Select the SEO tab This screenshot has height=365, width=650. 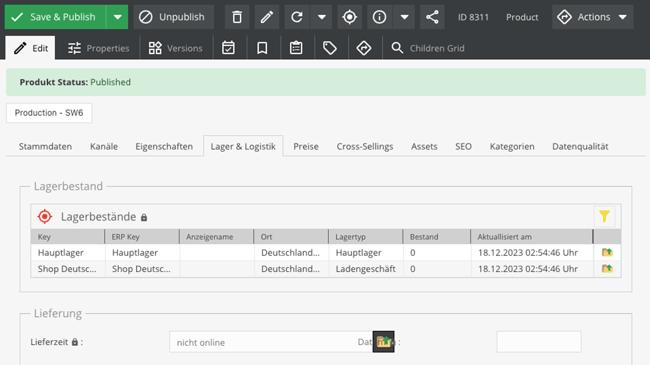[x=463, y=146]
